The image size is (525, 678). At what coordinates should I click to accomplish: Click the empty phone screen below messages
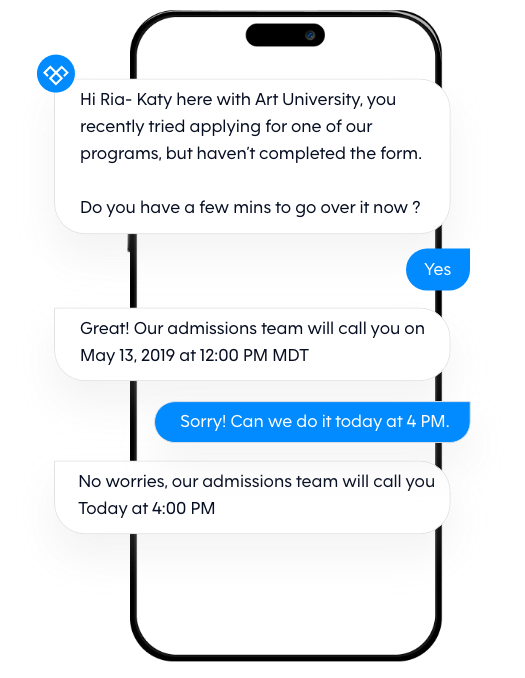pyautogui.click(x=285, y=597)
